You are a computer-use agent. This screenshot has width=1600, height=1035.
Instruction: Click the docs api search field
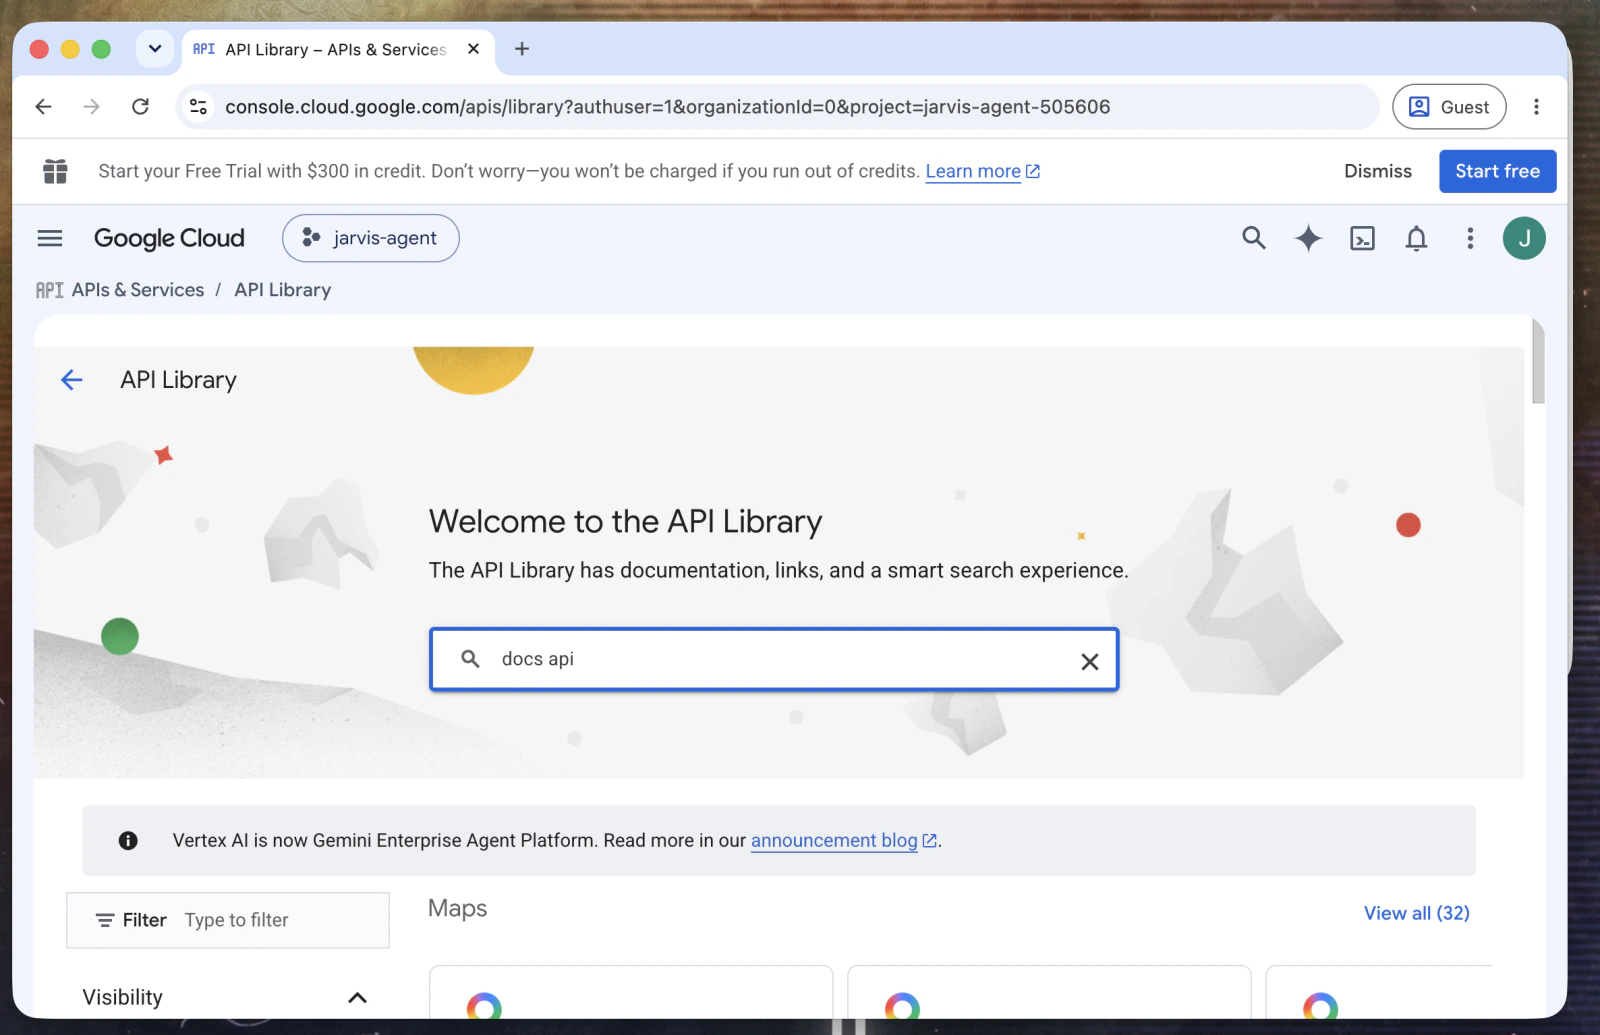(774, 659)
